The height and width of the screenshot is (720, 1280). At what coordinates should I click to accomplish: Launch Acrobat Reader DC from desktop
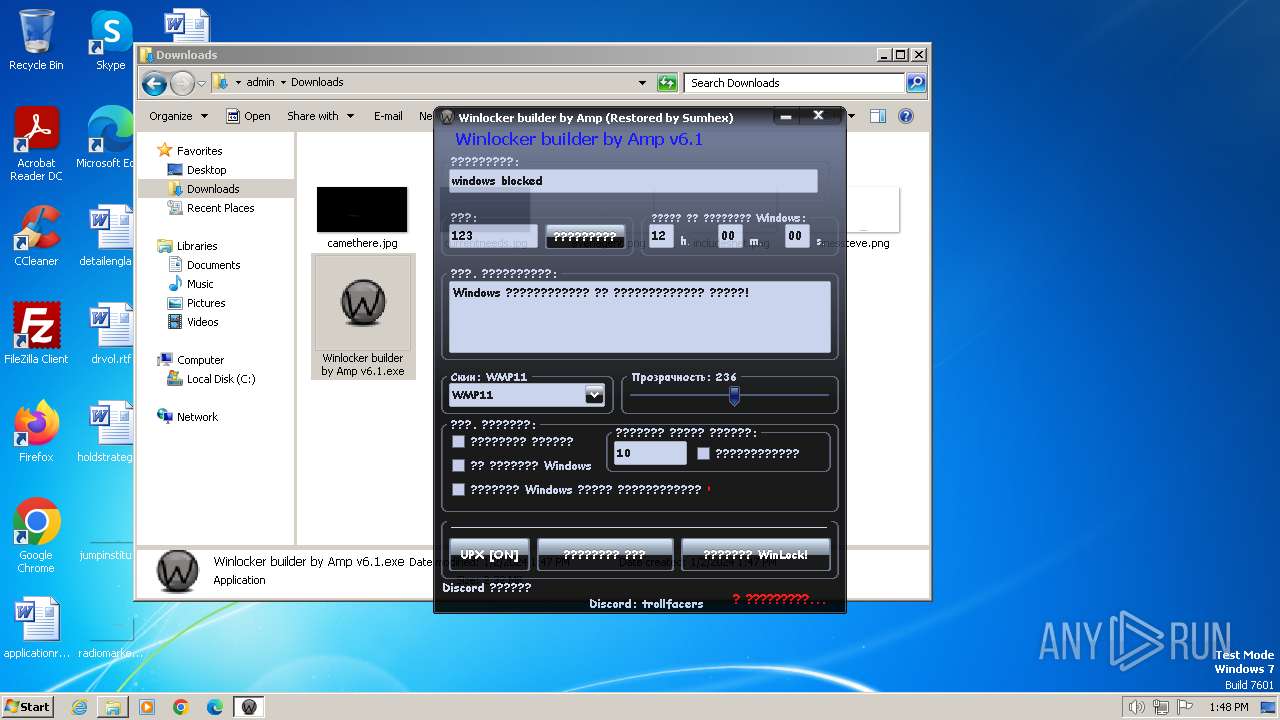pos(36,144)
